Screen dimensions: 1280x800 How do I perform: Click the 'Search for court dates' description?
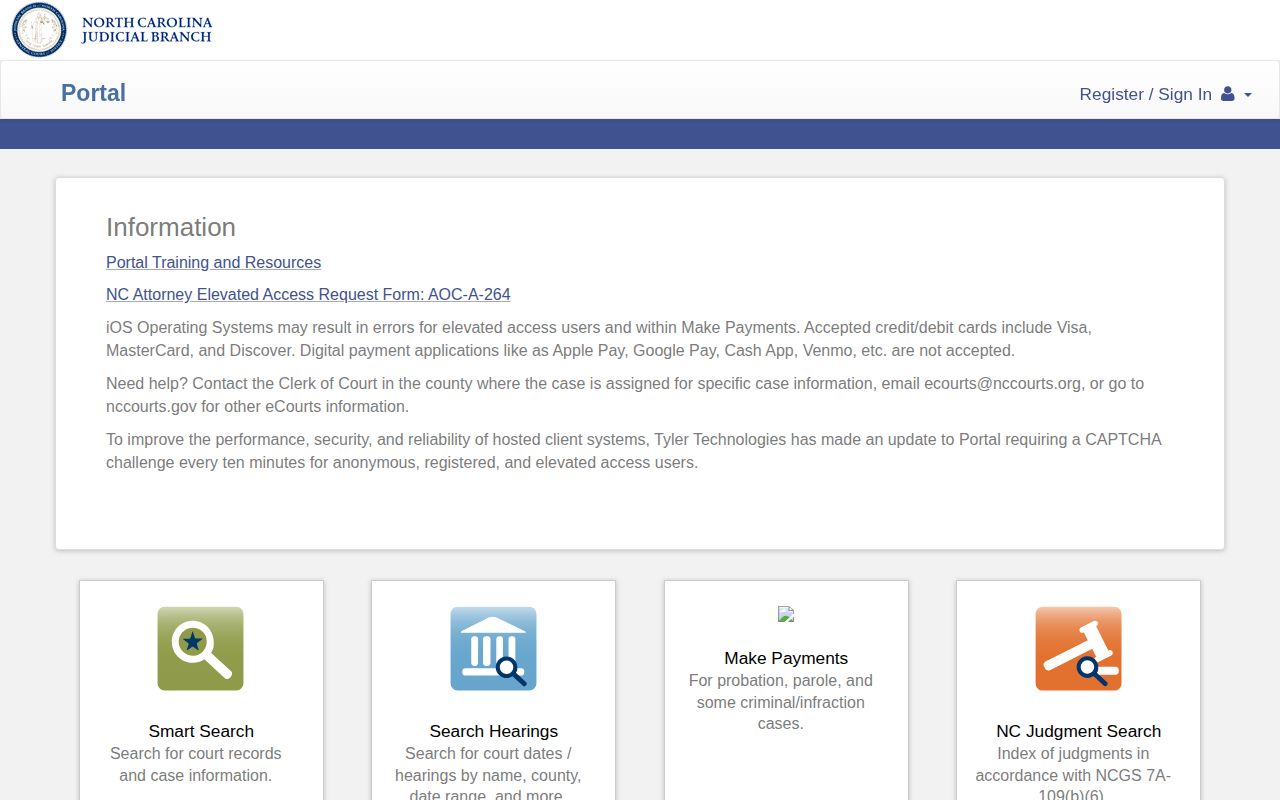488,772
